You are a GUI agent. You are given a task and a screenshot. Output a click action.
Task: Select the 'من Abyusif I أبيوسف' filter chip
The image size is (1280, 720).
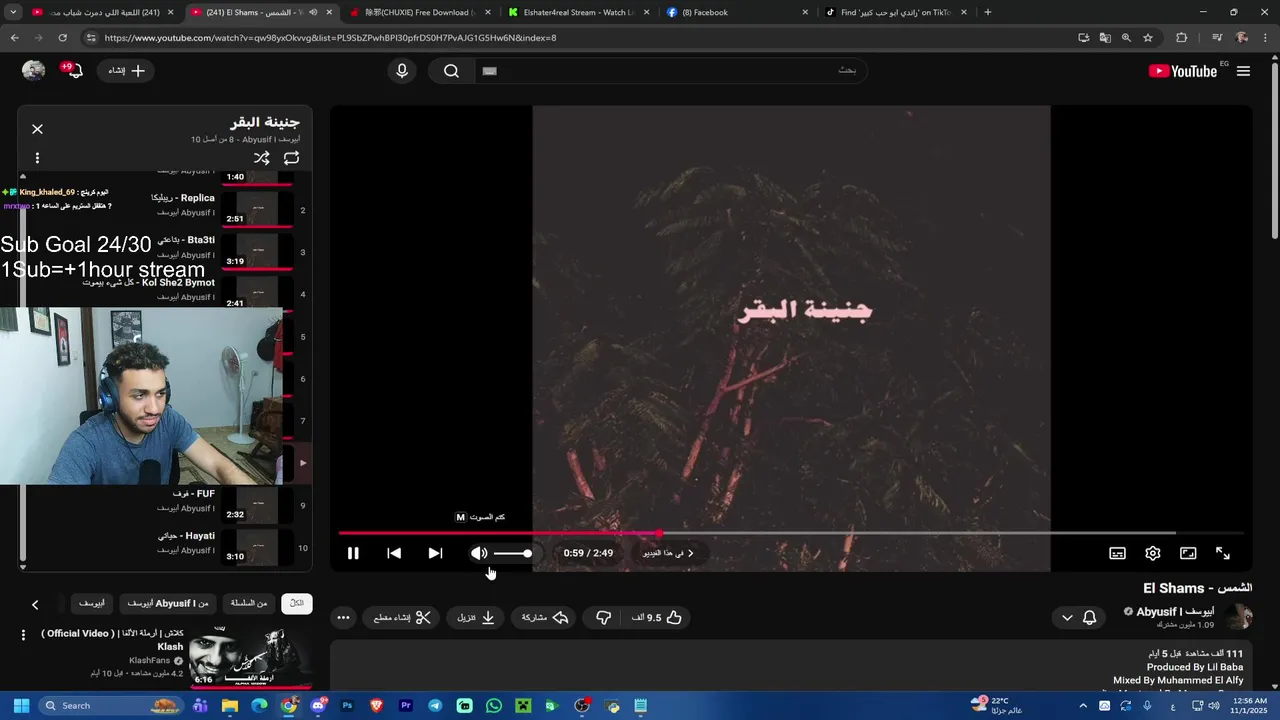coord(168,603)
